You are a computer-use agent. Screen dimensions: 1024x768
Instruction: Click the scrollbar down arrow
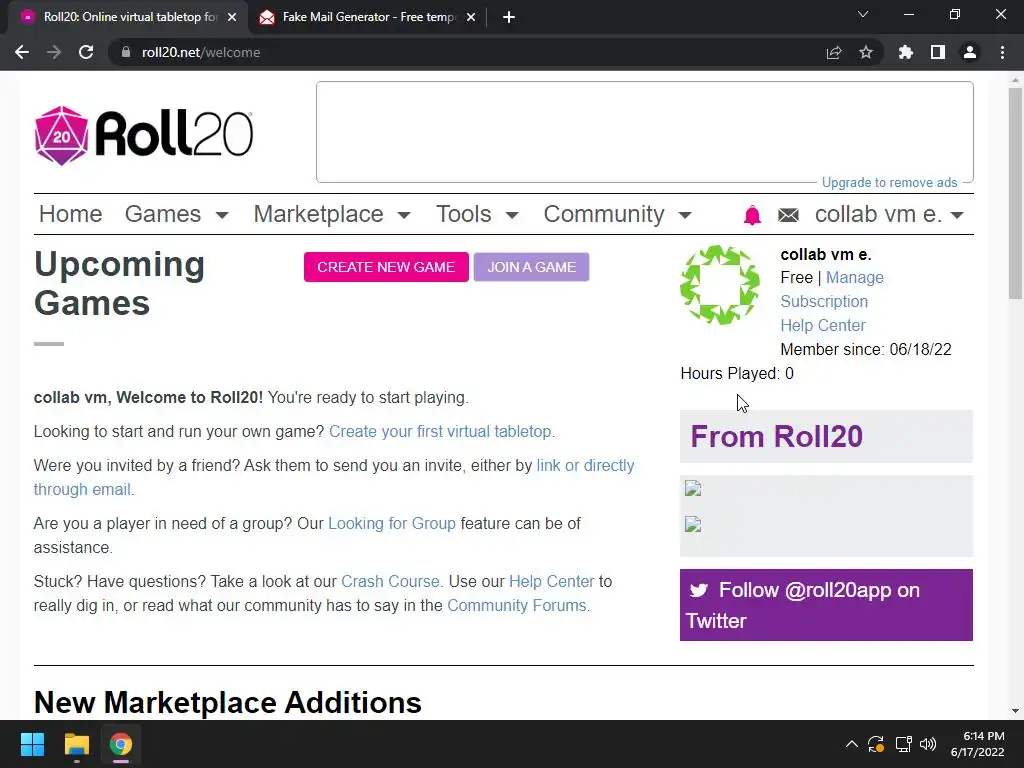point(1015,711)
